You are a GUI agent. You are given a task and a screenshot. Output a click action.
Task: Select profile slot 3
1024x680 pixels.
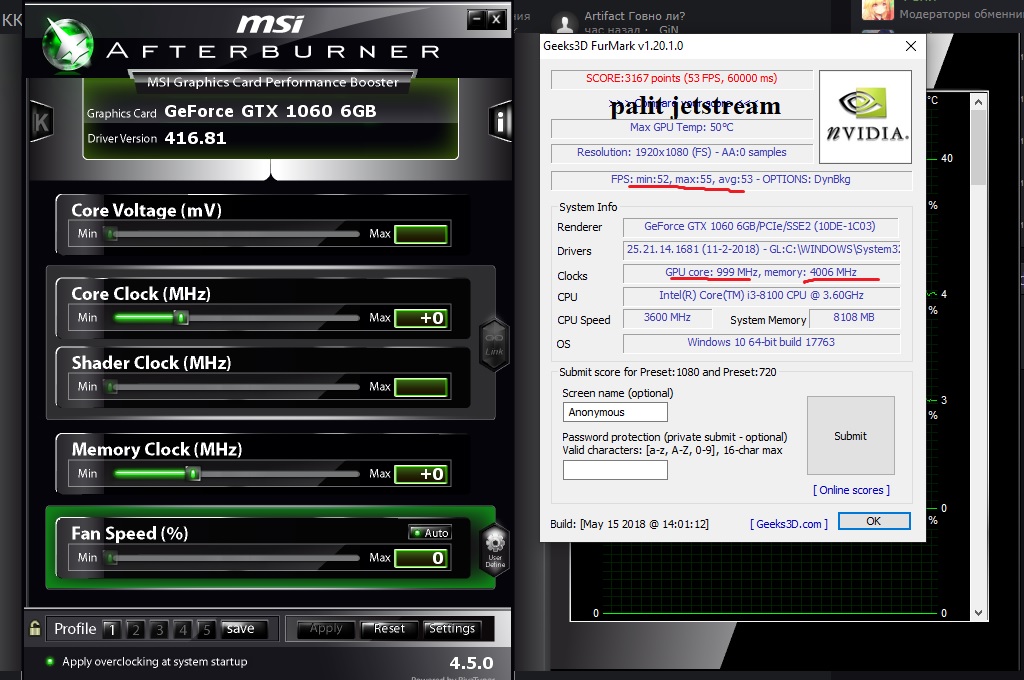pyautogui.click(x=159, y=629)
